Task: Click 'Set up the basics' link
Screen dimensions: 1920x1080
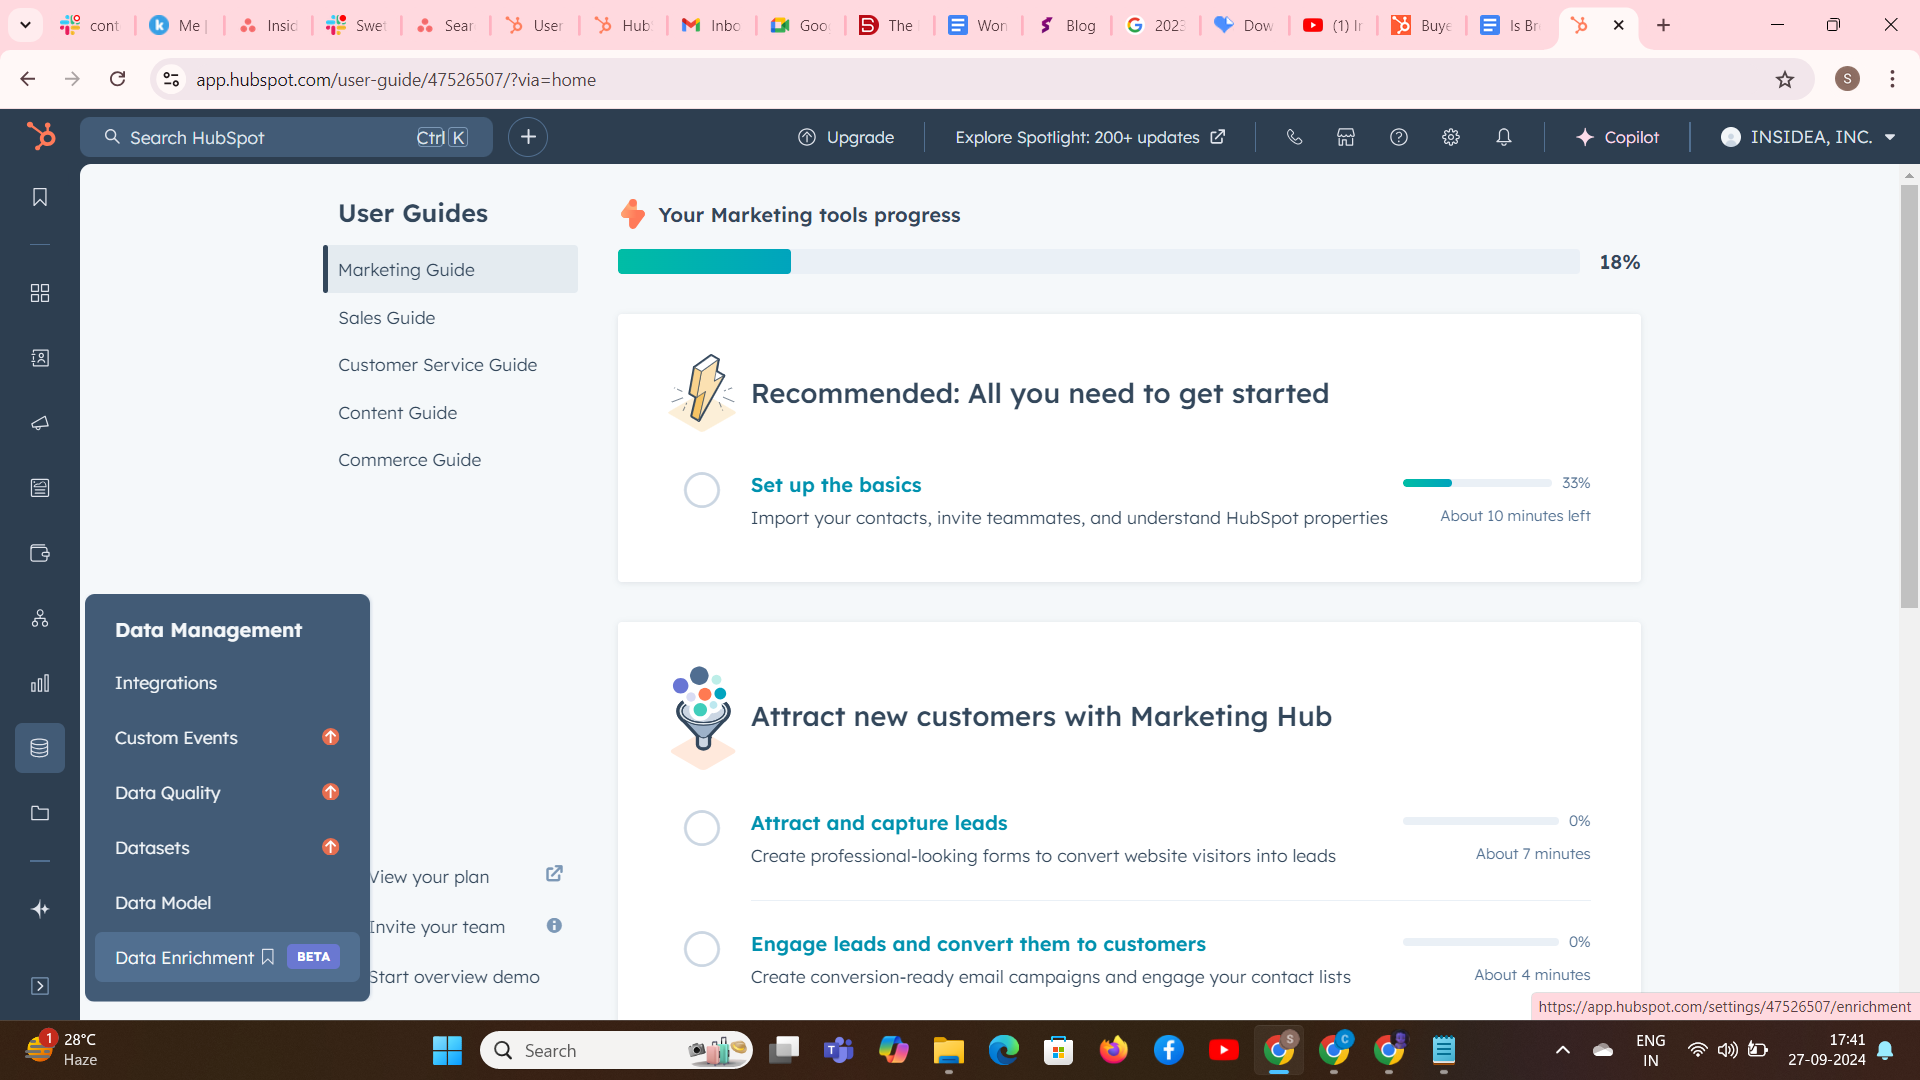Action: pyautogui.click(x=836, y=485)
